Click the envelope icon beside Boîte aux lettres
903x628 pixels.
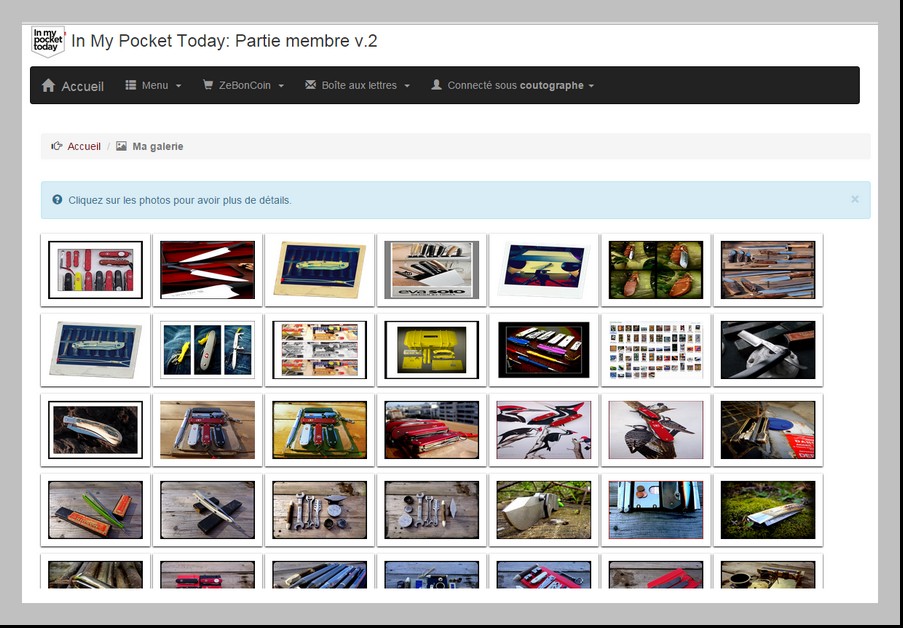point(310,85)
